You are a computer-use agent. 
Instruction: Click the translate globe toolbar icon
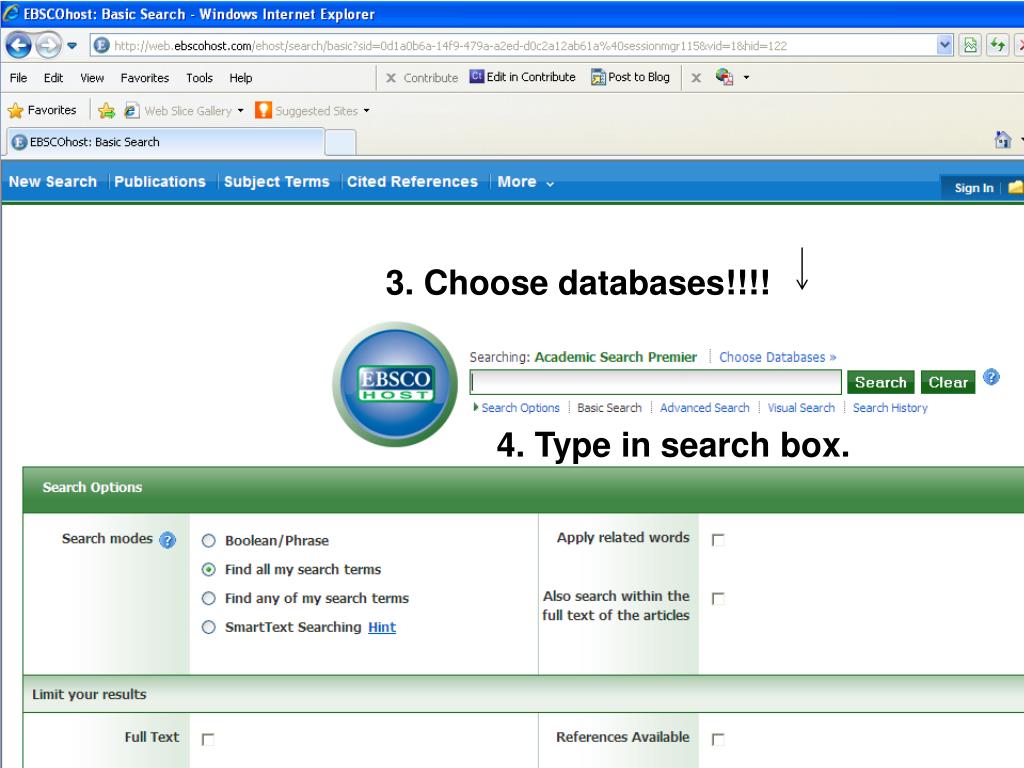tap(724, 76)
